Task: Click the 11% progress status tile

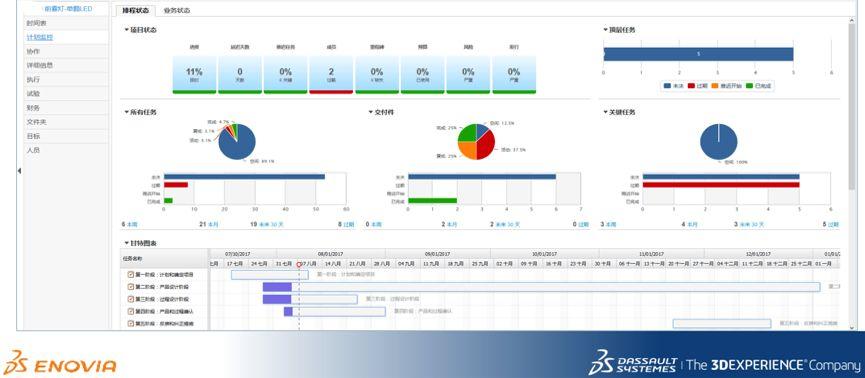Action: tap(194, 74)
